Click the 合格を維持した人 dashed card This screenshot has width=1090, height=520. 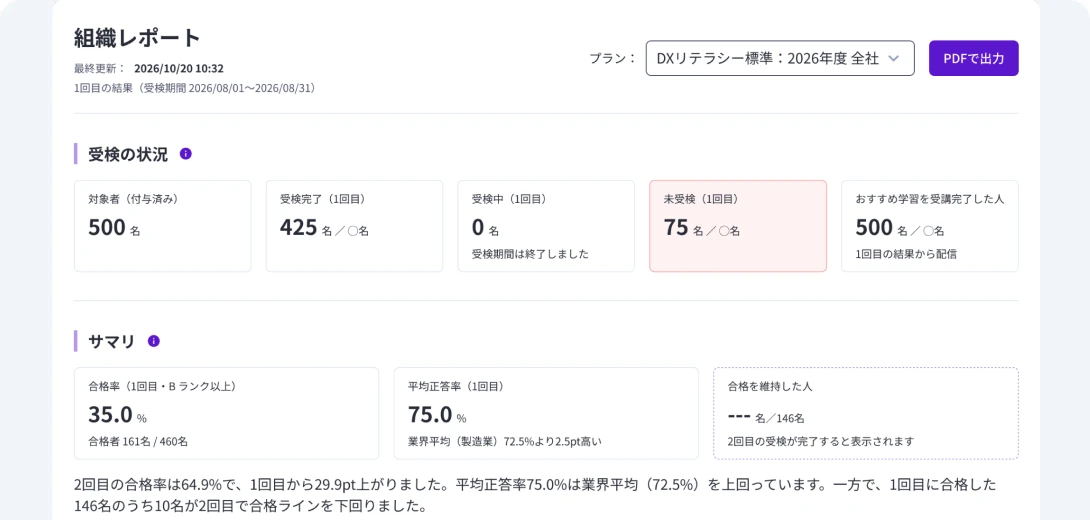865,413
